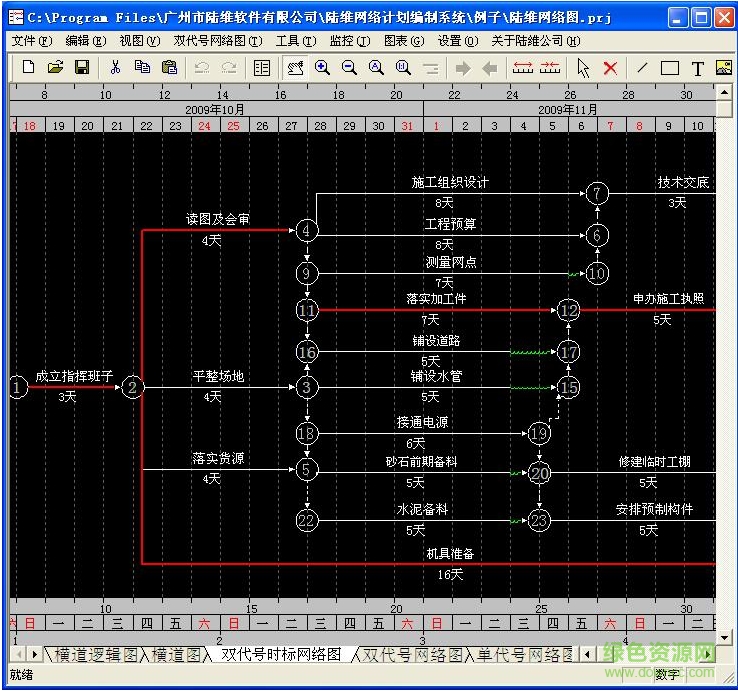The image size is (738, 691).
Task: Switch to the 横道图 tab
Action: click(176, 654)
